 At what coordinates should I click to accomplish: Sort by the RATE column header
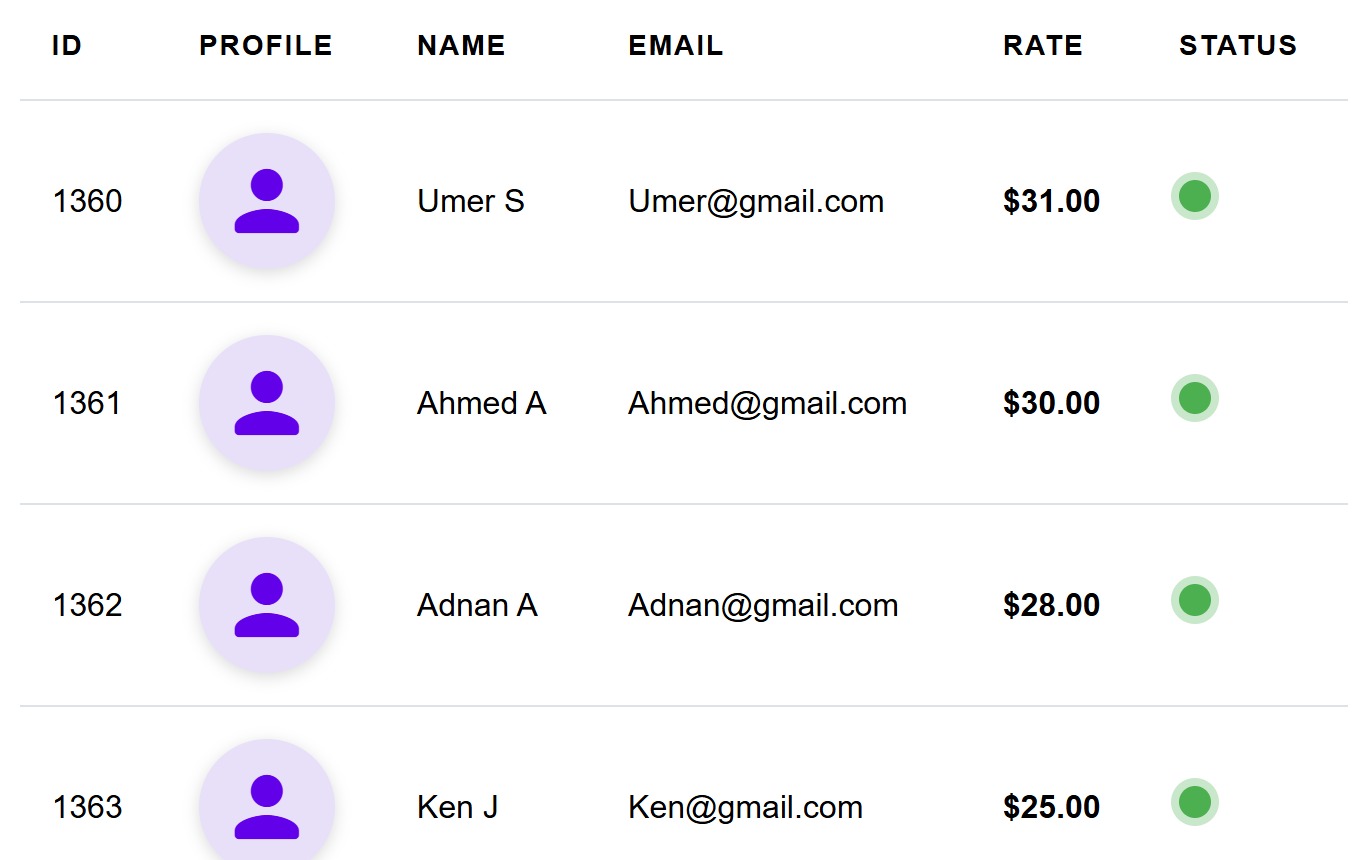coord(1042,46)
